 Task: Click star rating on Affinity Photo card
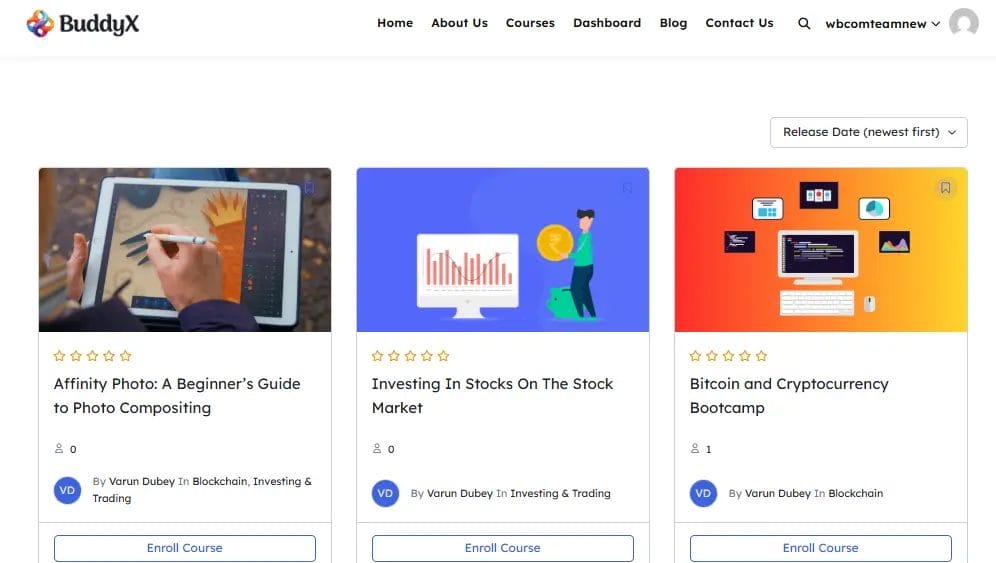[93, 356]
